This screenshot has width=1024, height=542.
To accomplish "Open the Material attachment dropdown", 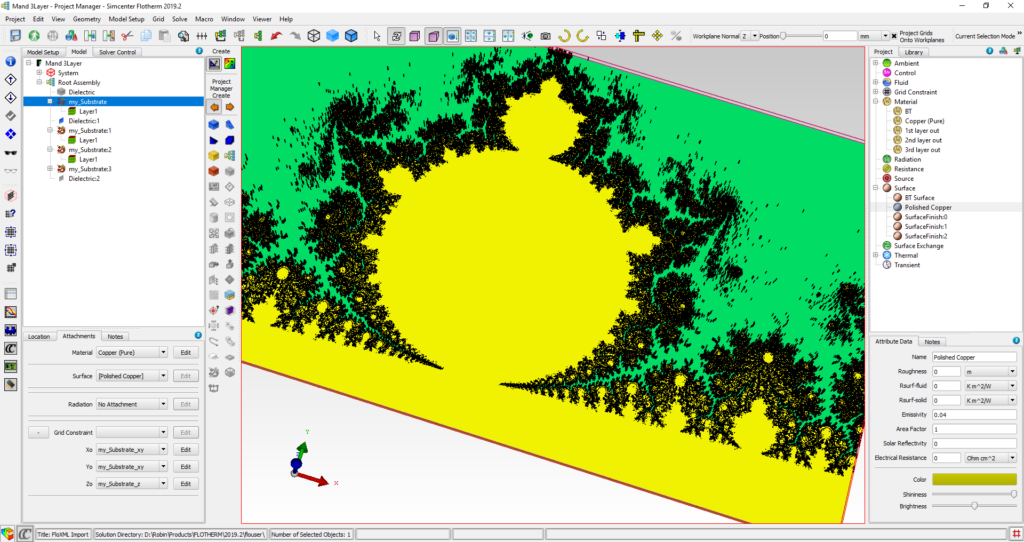I will 131,352.
